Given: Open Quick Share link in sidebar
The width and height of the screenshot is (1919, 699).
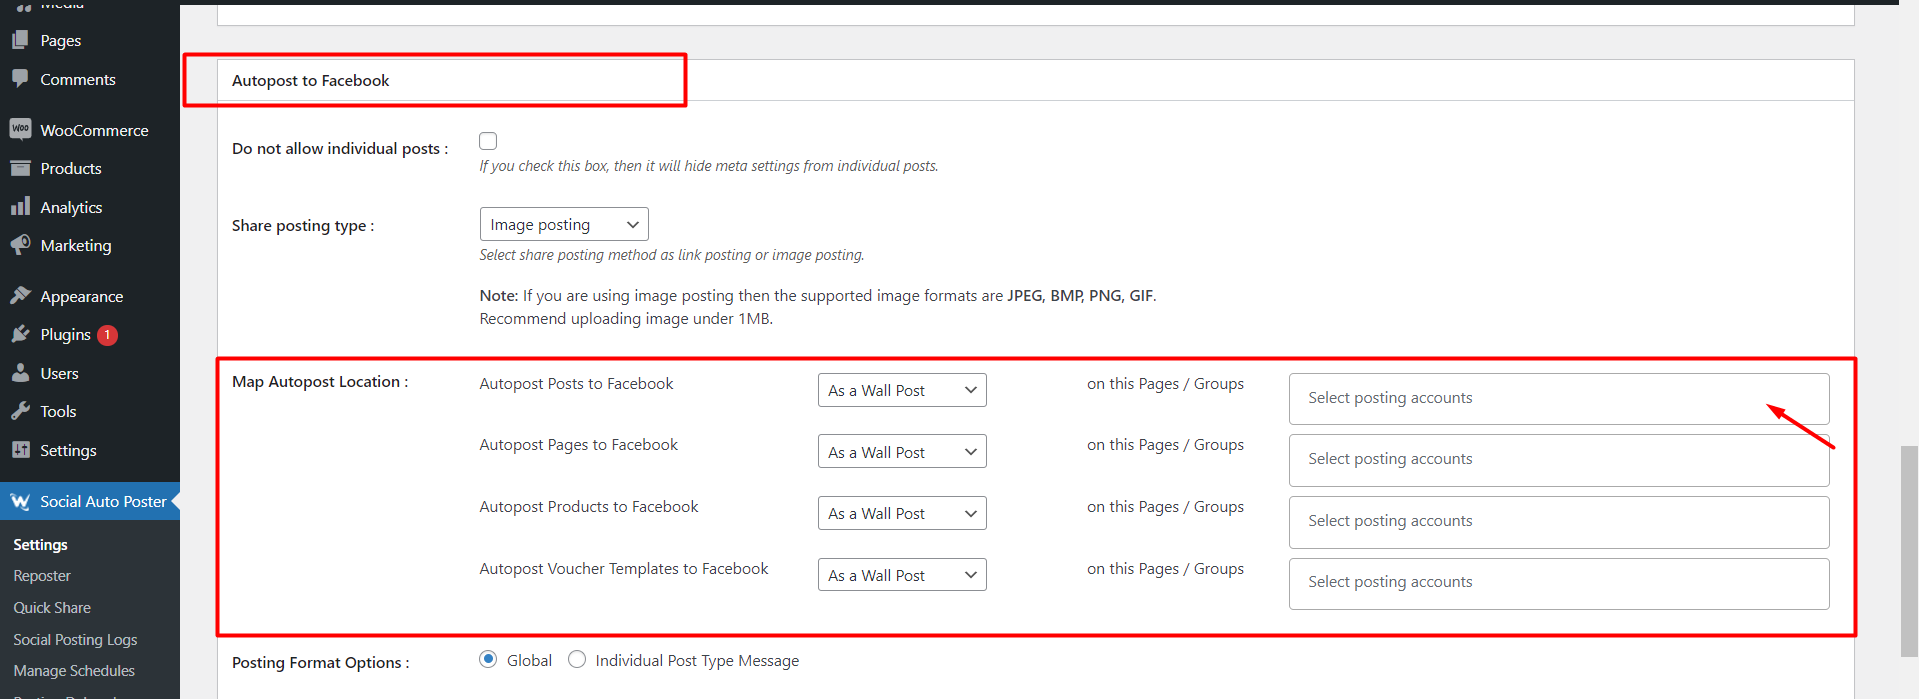Looking at the screenshot, I should 52,608.
